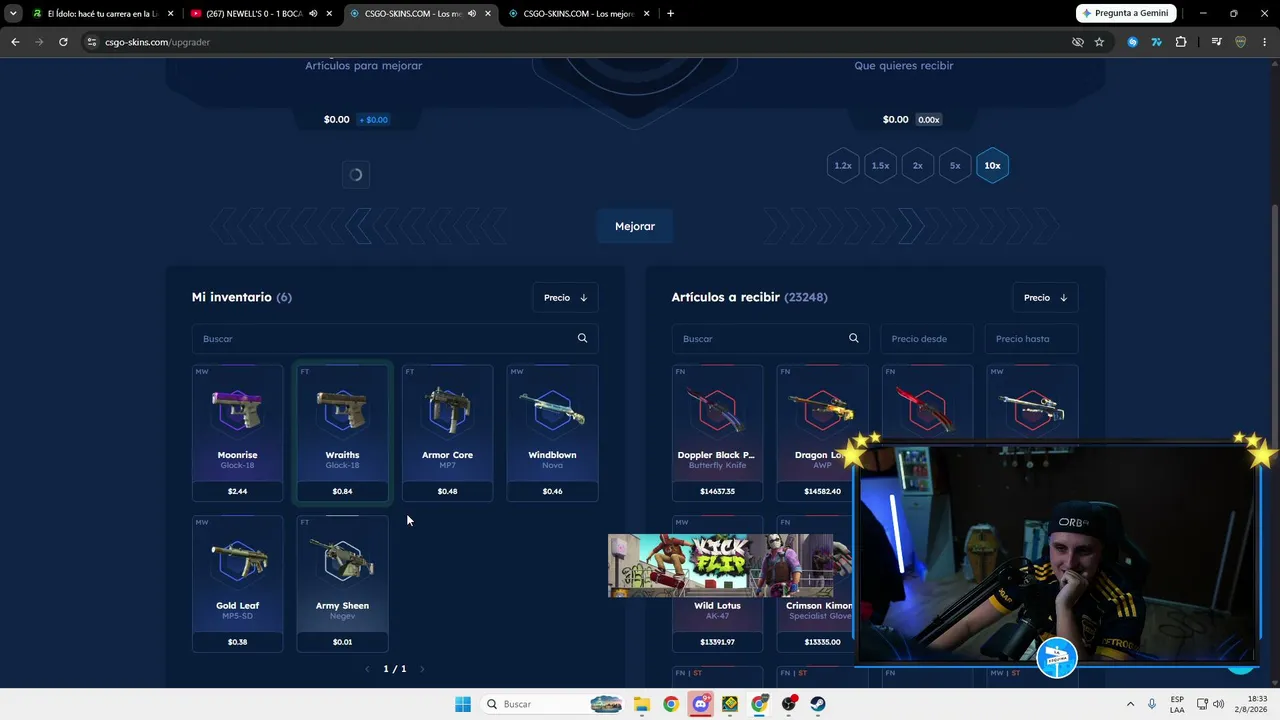Open Precio sort dropdown in Artículos a recibir

1045,297
